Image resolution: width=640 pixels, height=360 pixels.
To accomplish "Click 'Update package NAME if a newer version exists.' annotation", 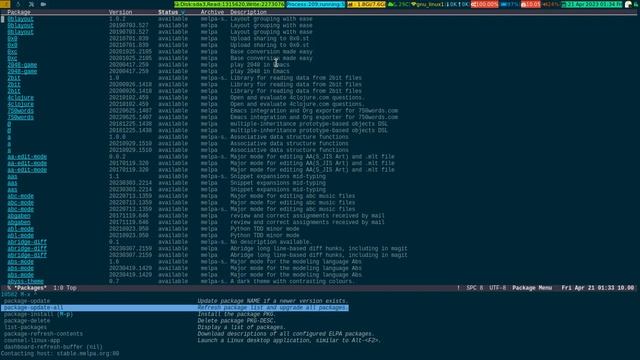I will [x=273, y=301].
